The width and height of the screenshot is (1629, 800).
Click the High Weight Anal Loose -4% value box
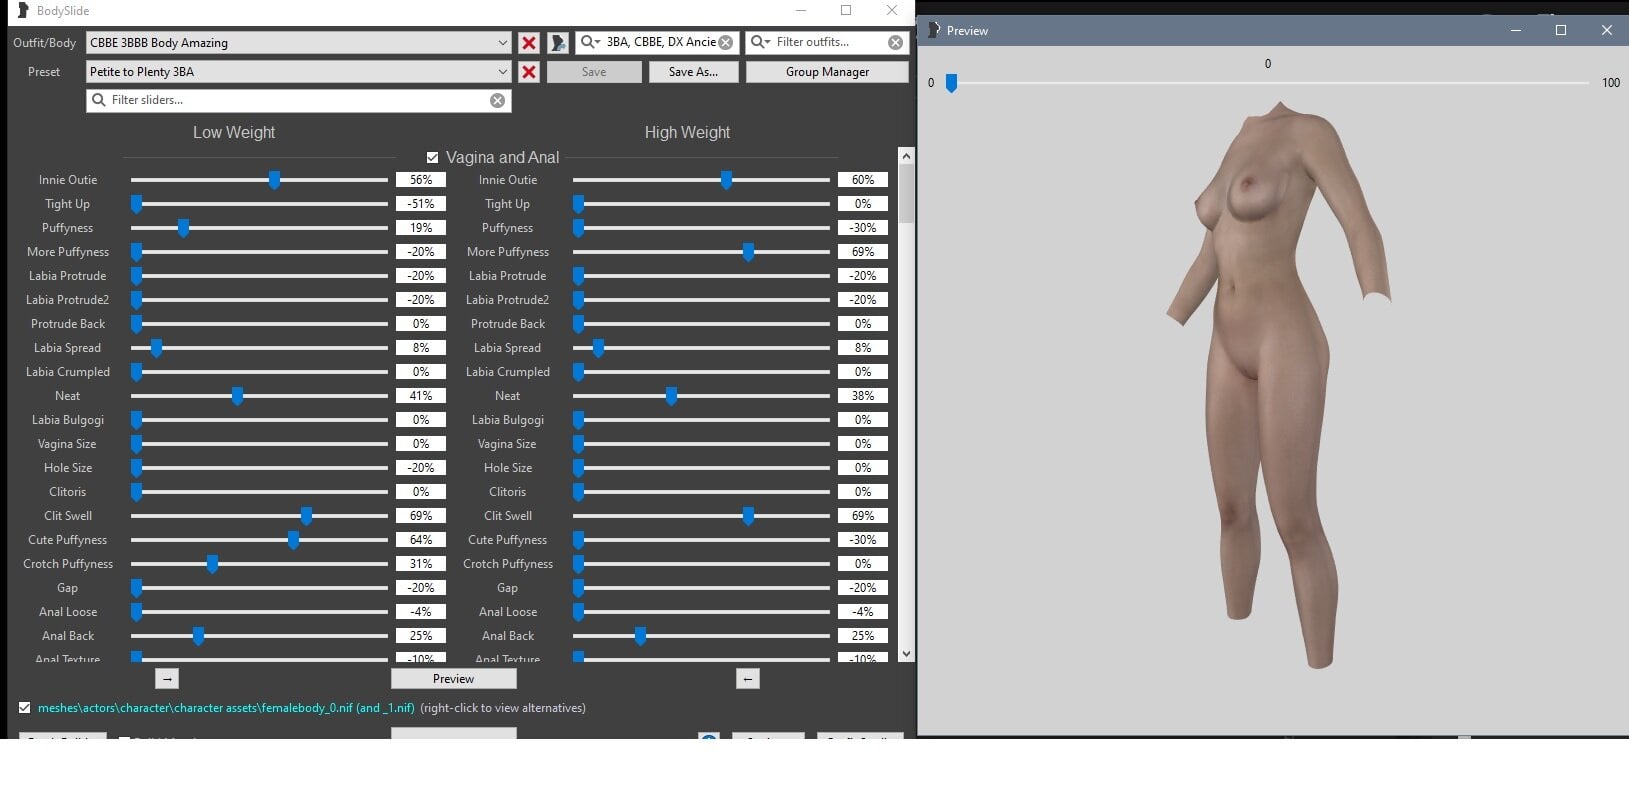(x=863, y=612)
